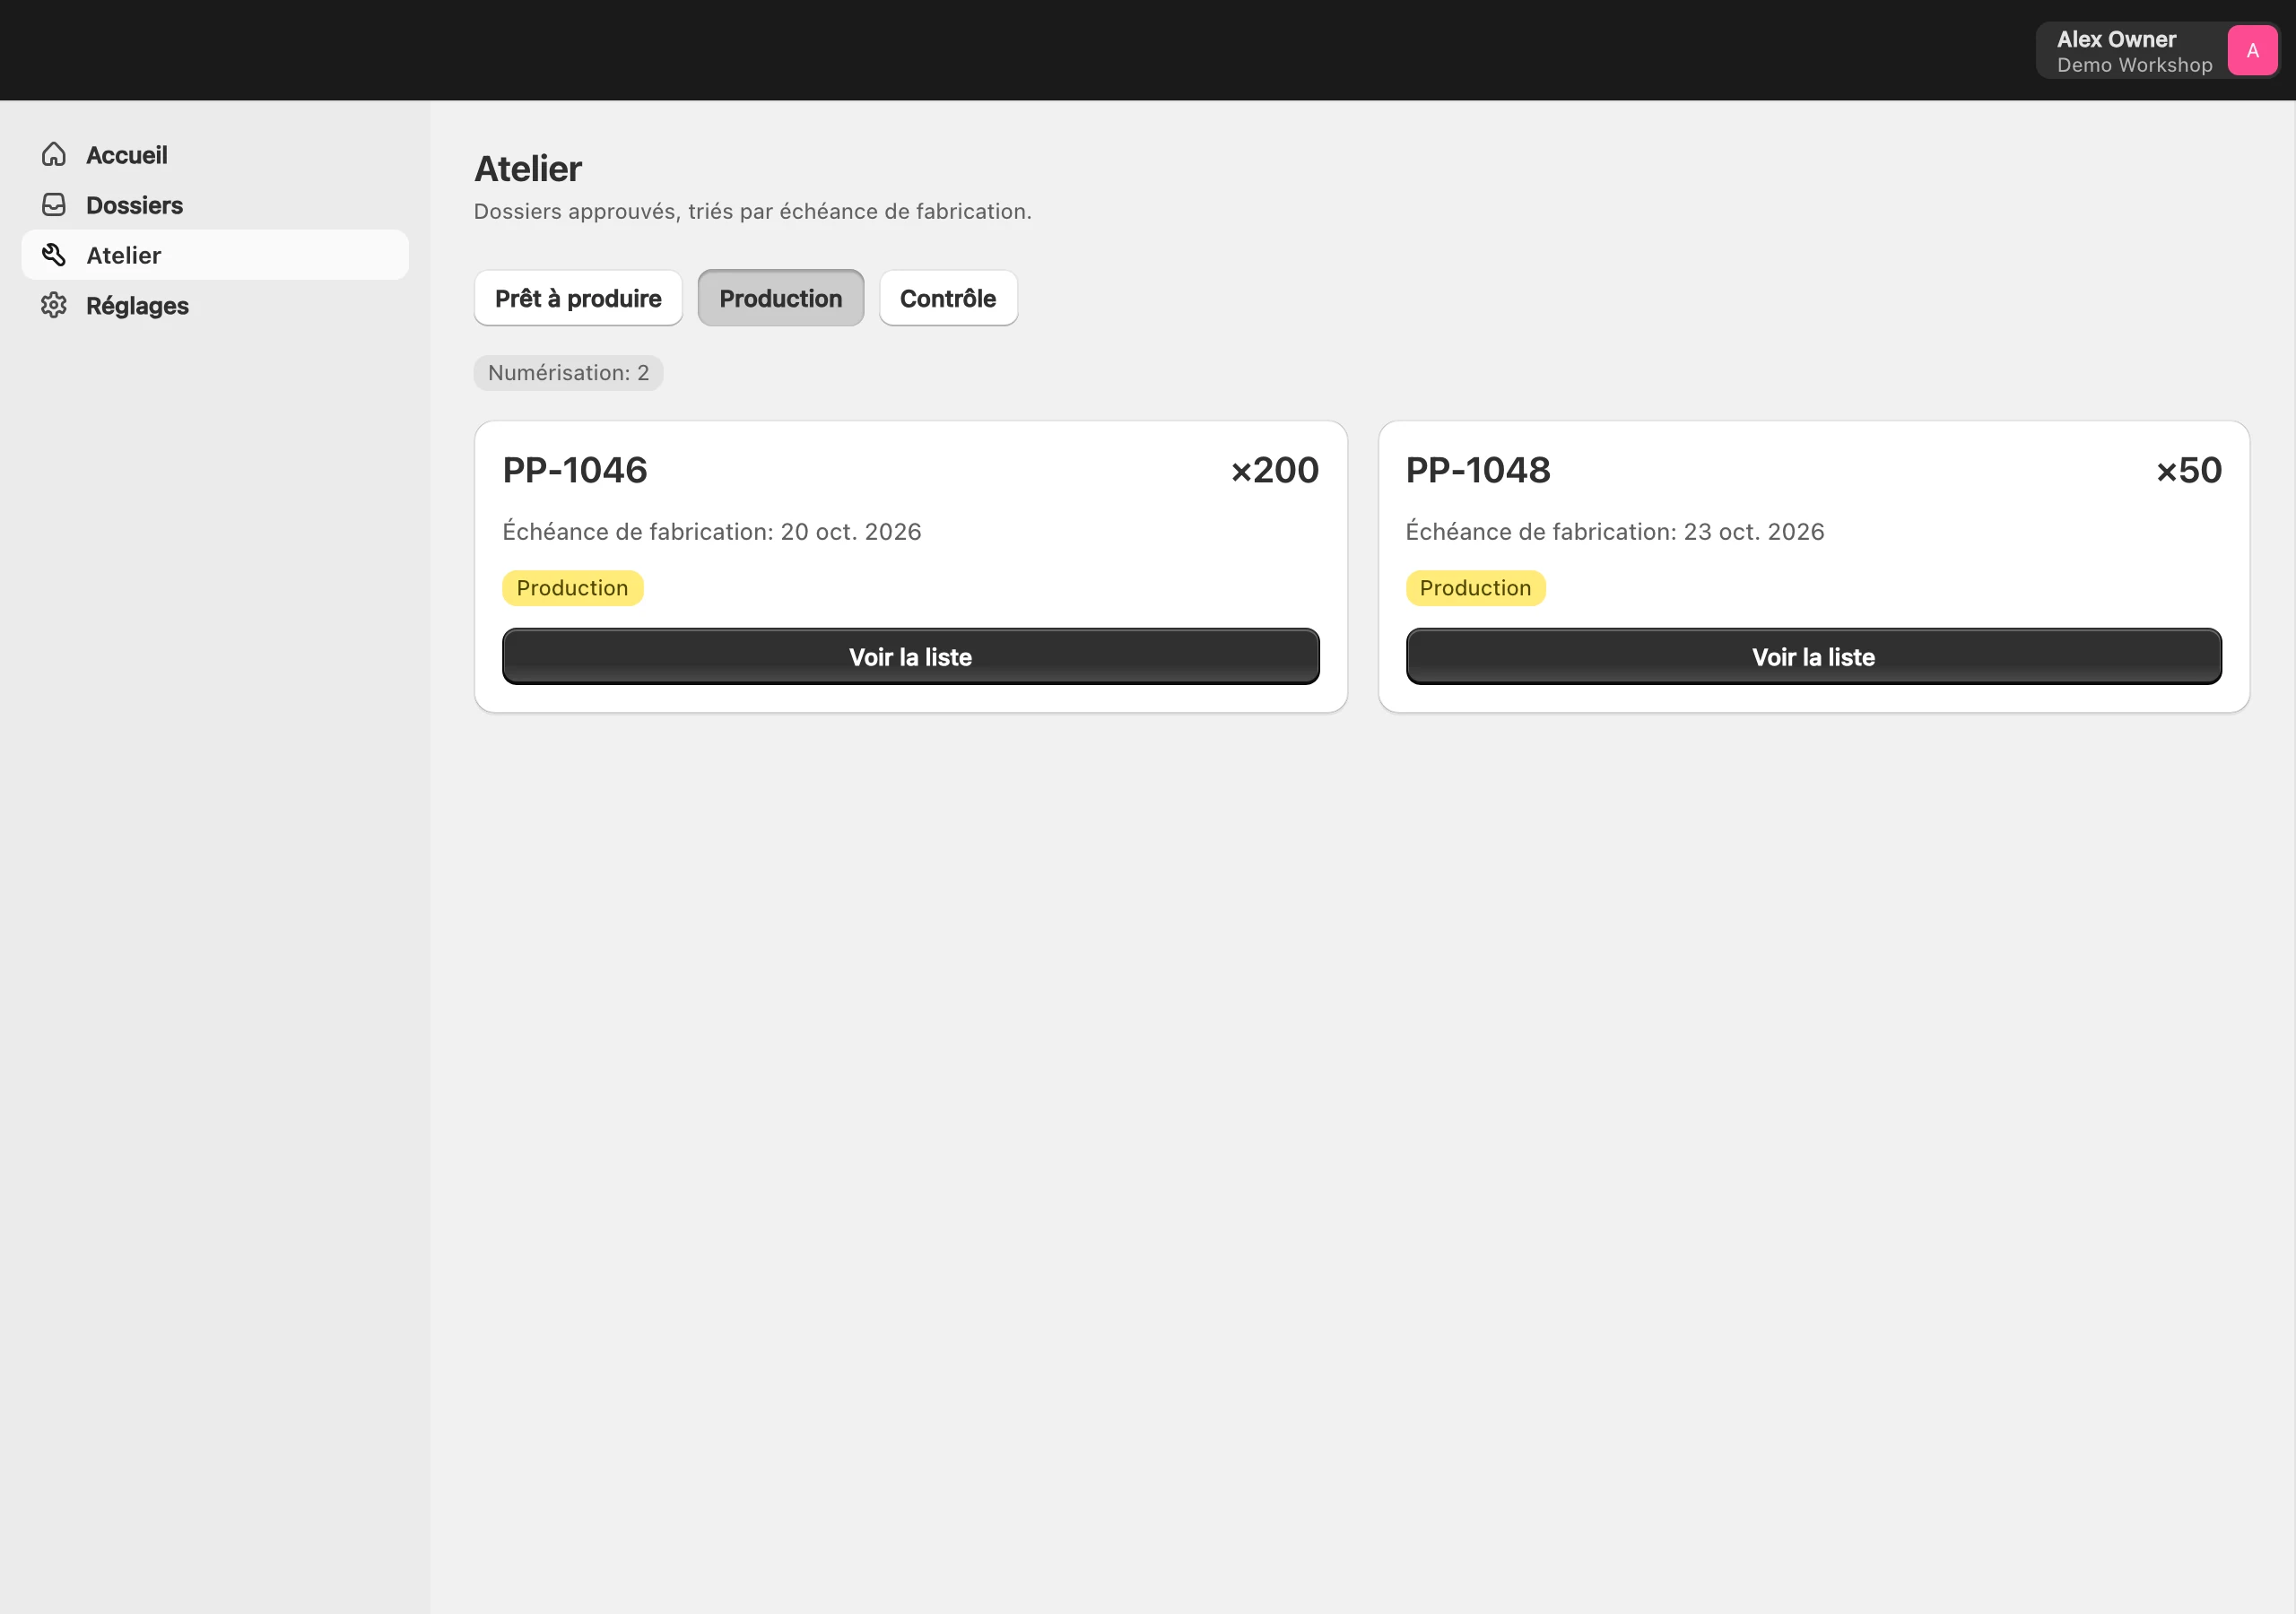The image size is (2296, 1614).
Task: Click the Dossiers inbox icon
Action: (x=54, y=204)
